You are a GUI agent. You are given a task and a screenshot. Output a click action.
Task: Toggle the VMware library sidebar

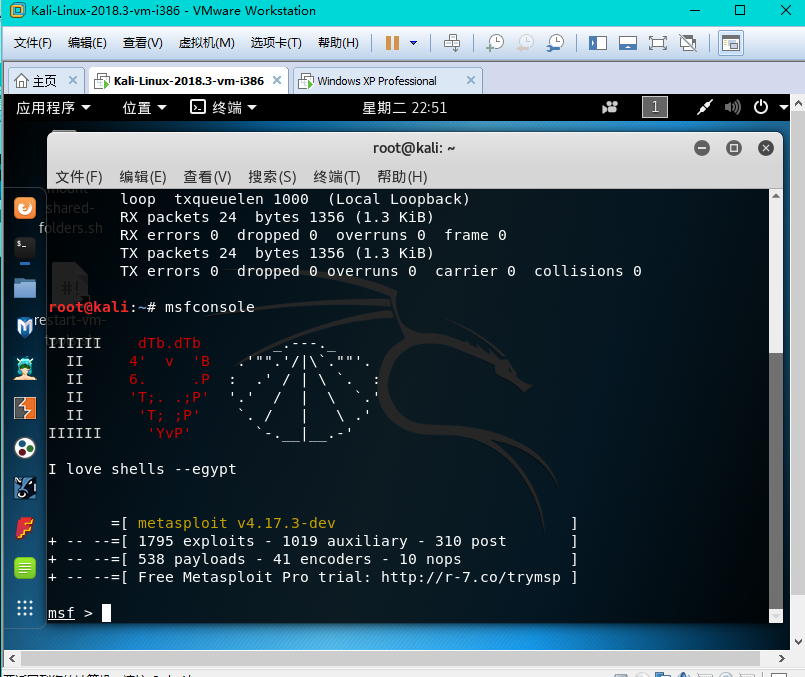598,43
